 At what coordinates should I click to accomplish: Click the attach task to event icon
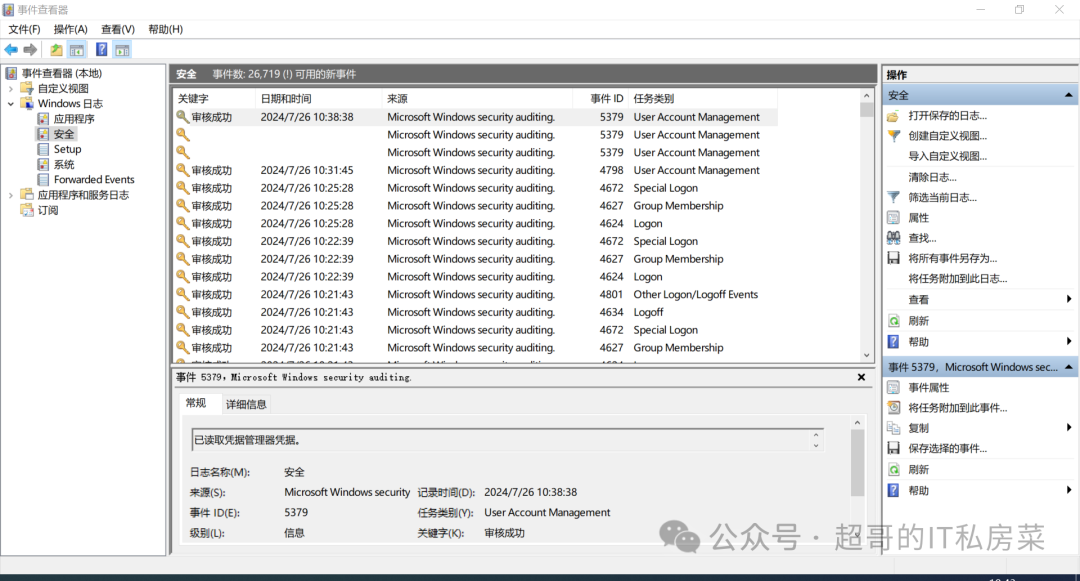pos(893,408)
